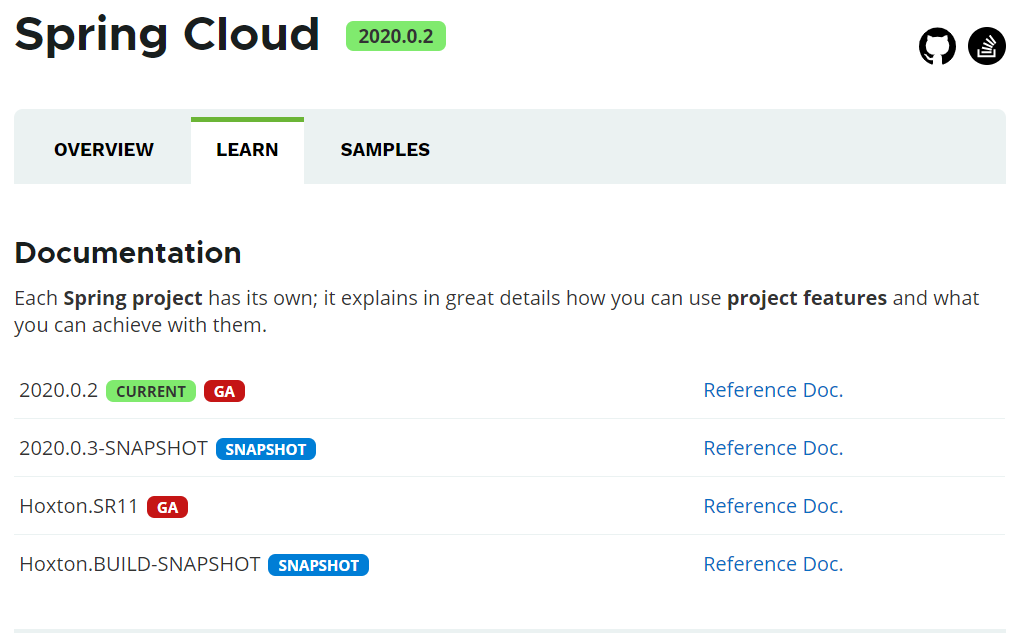
Task: Open Reference Doc. for Hoxton.BUILD-SNAPSHOT
Action: tap(773, 564)
